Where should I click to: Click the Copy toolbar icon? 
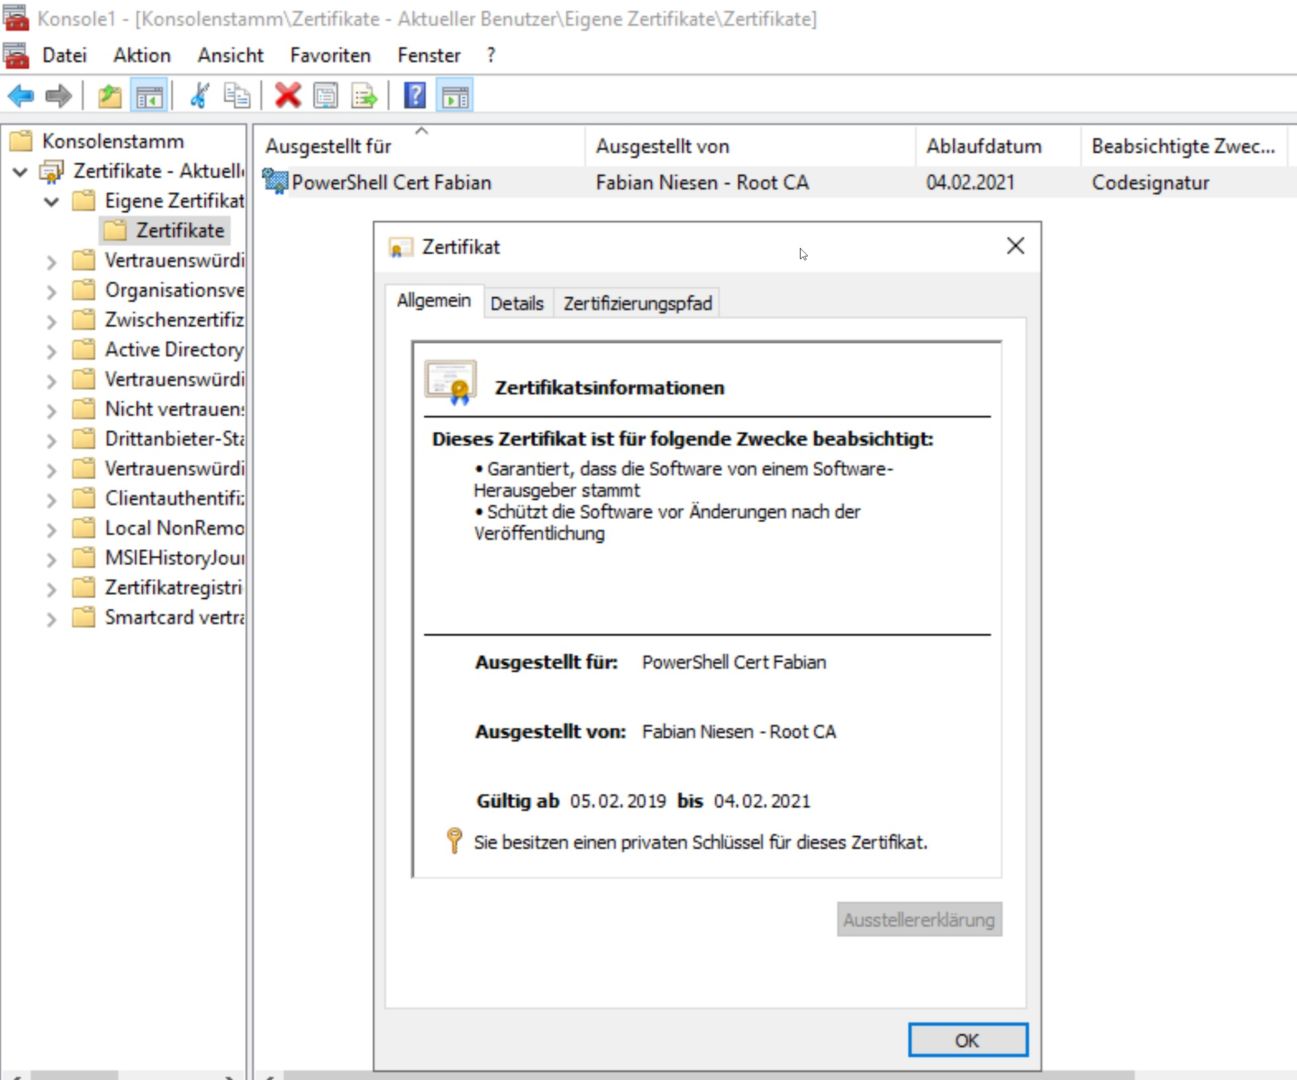pyautogui.click(x=237, y=96)
